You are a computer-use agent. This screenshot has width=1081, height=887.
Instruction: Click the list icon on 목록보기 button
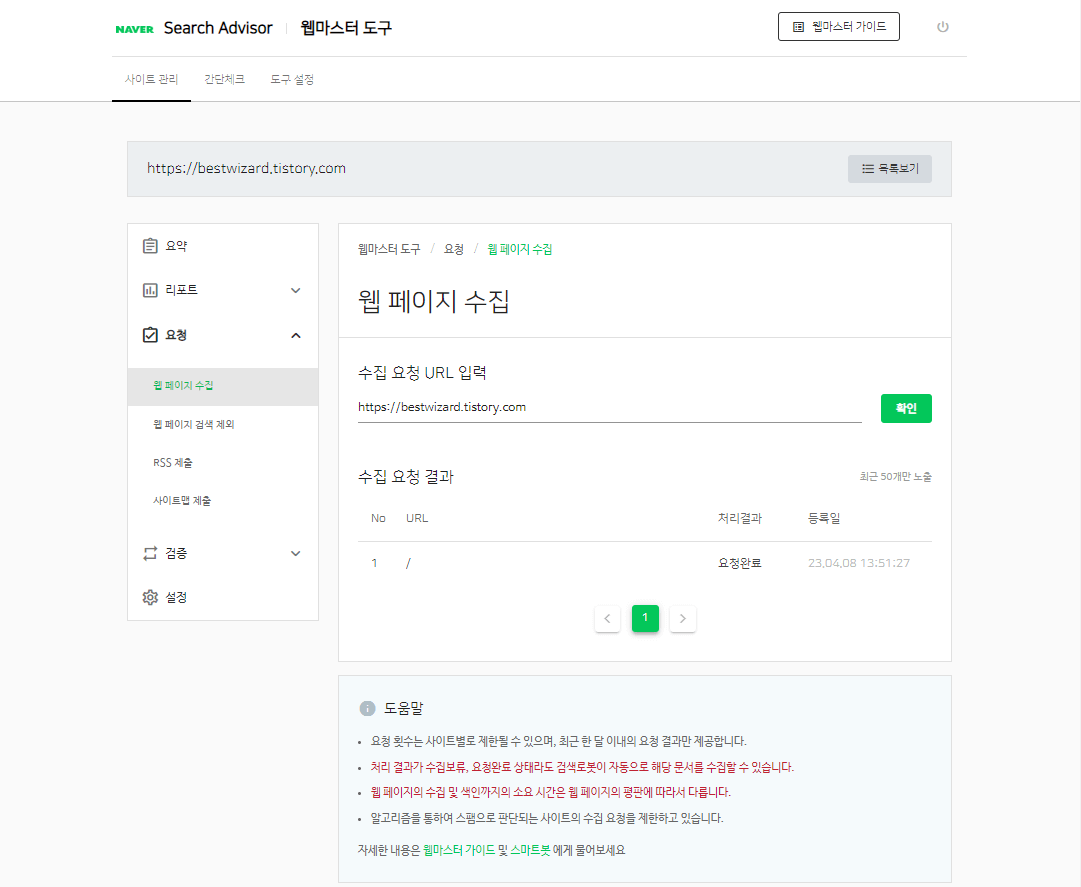(866, 168)
